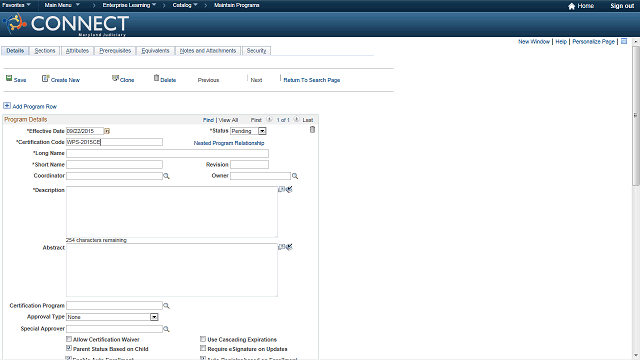Expand Enterprise Learning breadcrumb menu

tap(129, 5)
